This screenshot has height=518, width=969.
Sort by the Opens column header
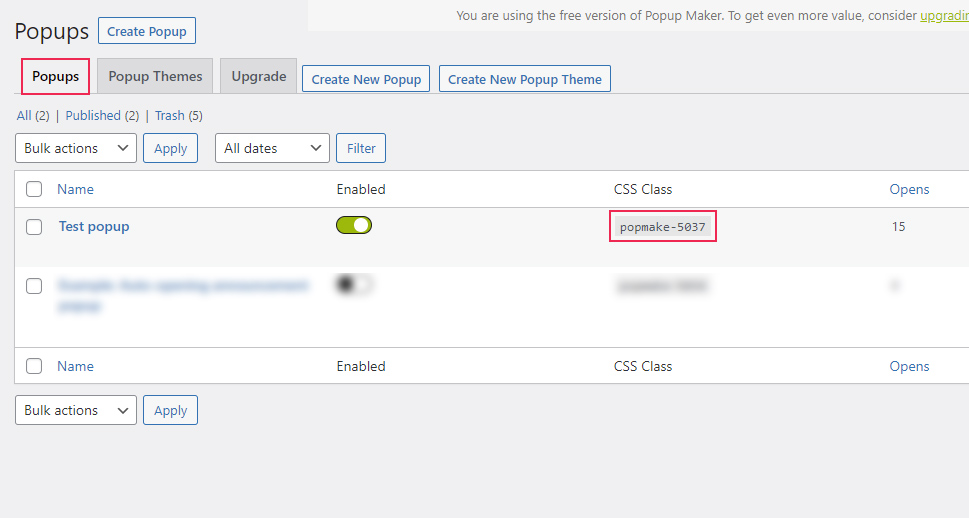(x=909, y=189)
